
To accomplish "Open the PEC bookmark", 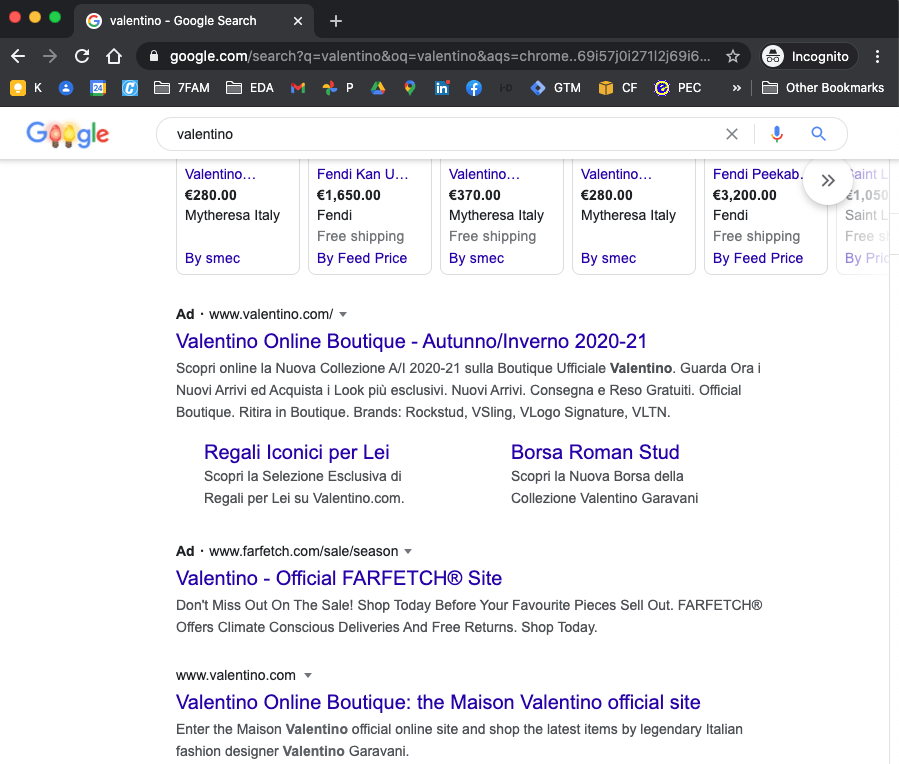I will pyautogui.click(x=678, y=88).
